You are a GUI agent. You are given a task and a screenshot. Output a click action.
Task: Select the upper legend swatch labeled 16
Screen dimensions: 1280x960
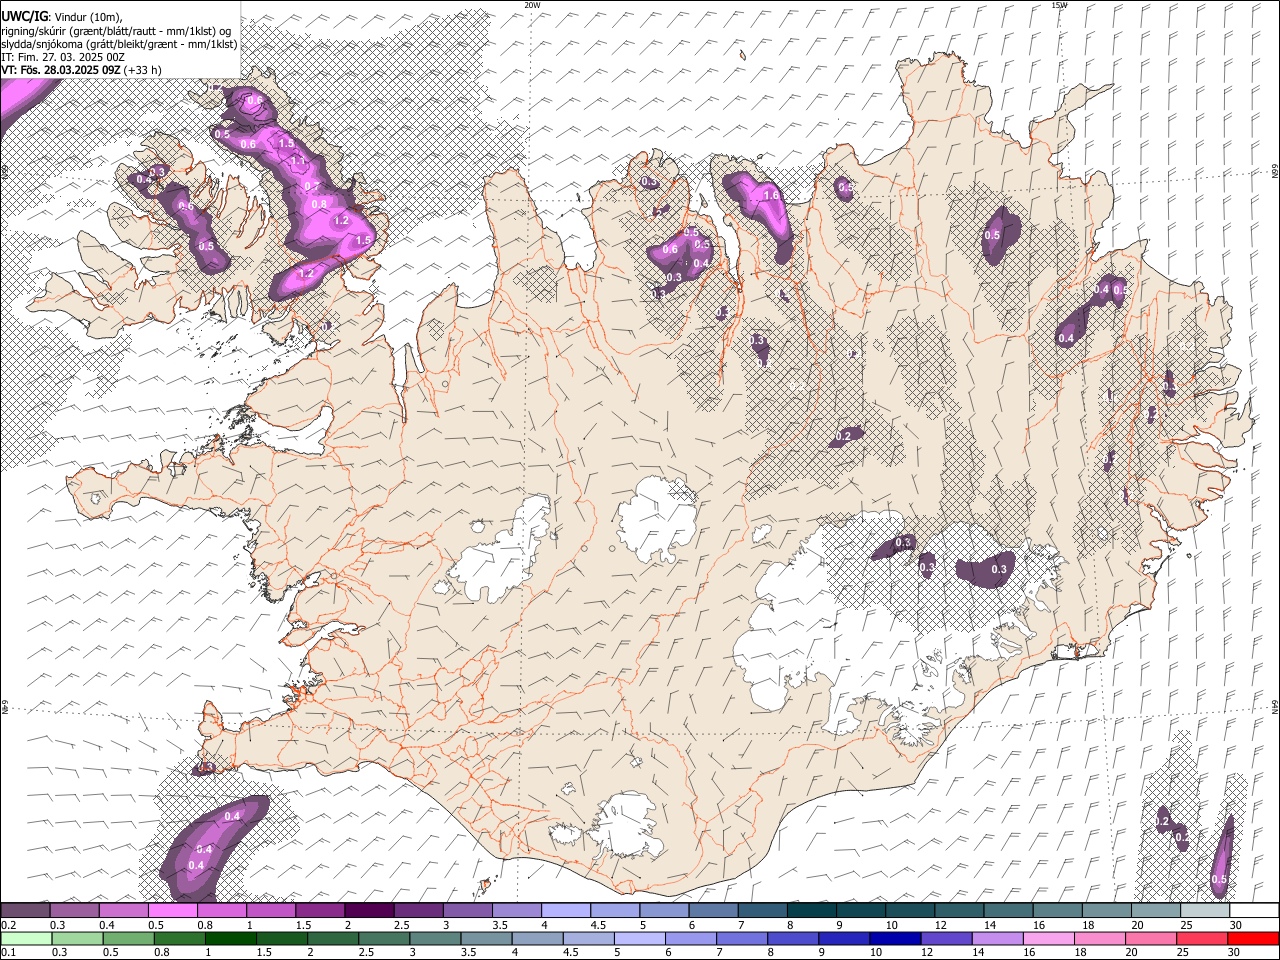[x=1057, y=910]
